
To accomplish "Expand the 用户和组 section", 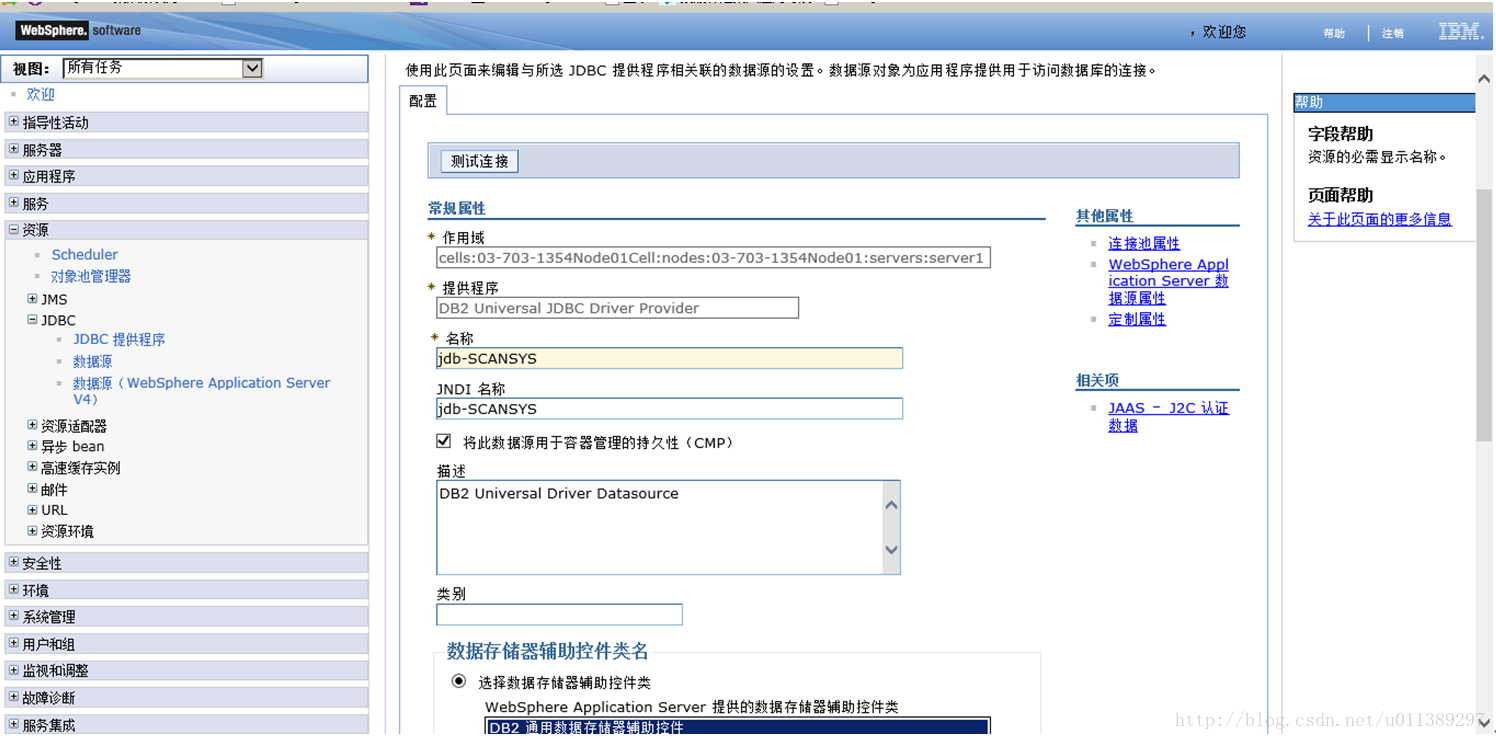I will [x=14, y=644].
